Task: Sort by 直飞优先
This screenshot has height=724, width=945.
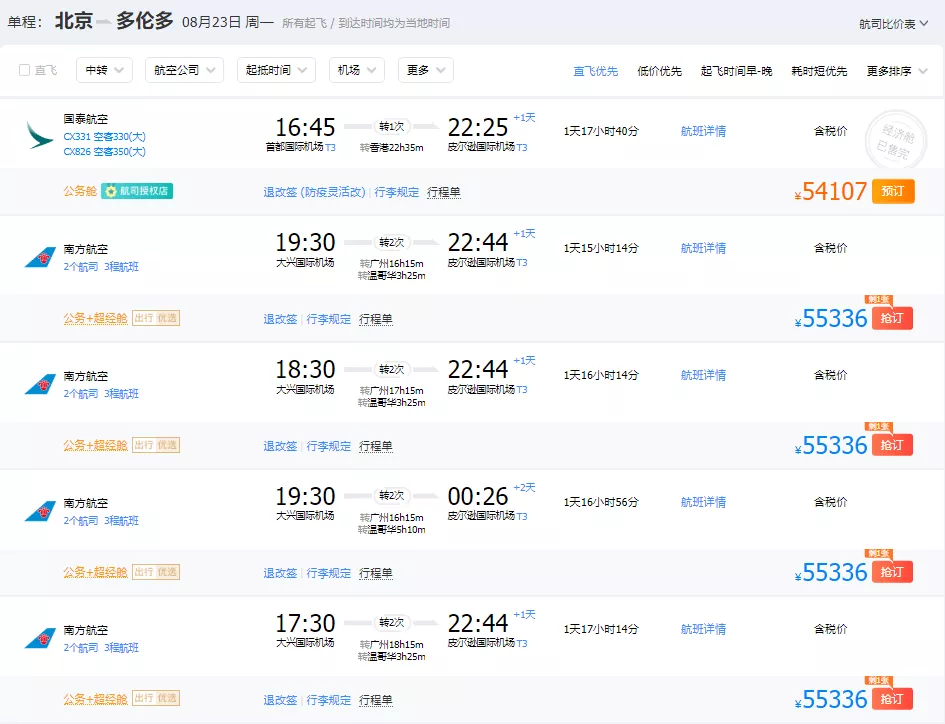Action: pyautogui.click(x=595, y=71)
